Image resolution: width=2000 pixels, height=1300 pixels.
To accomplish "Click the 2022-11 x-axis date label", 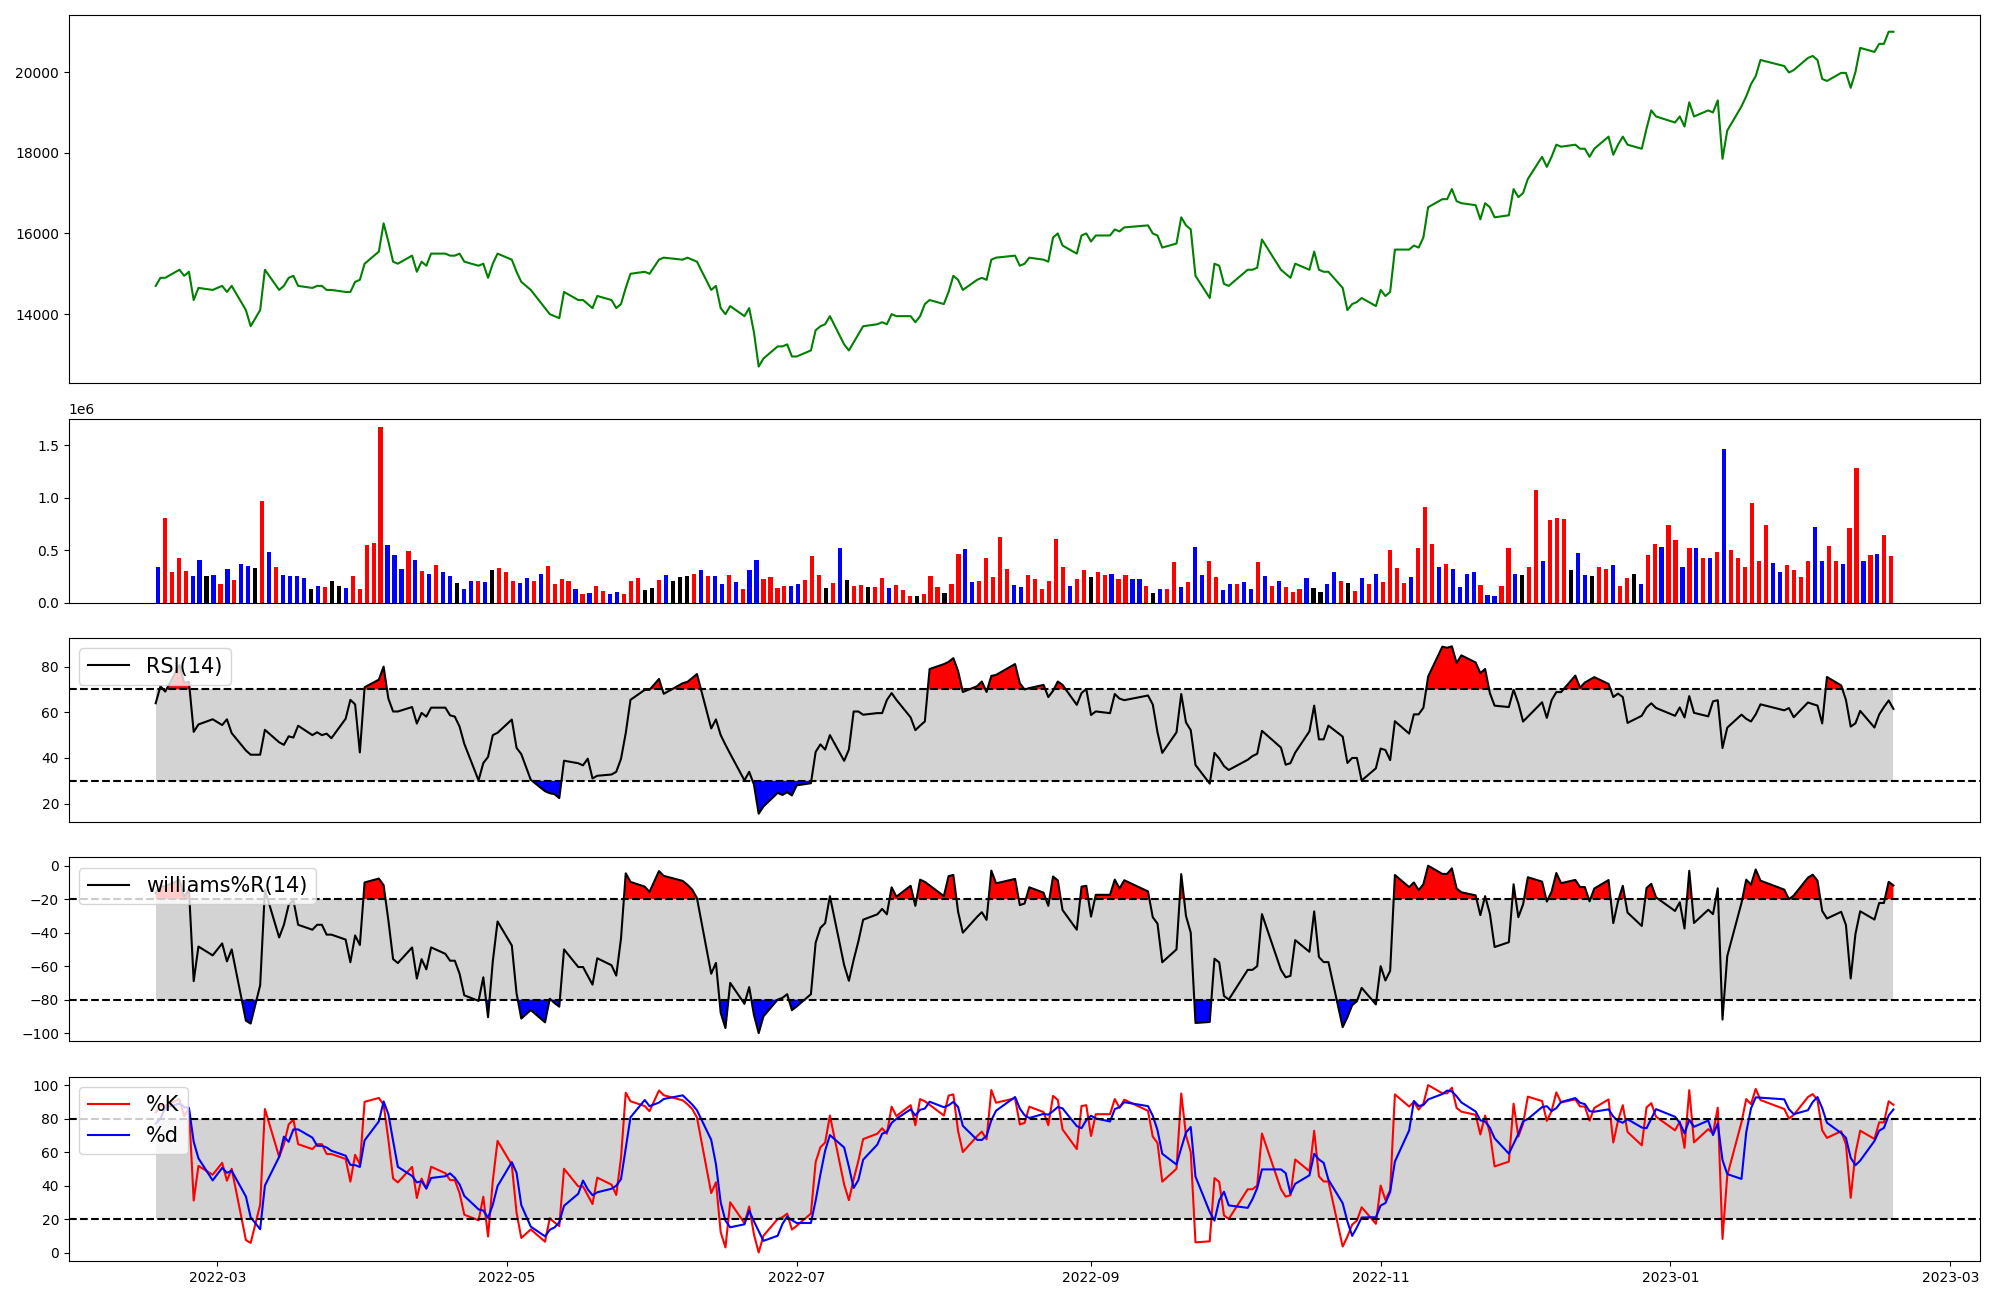I will 1380,1277.
